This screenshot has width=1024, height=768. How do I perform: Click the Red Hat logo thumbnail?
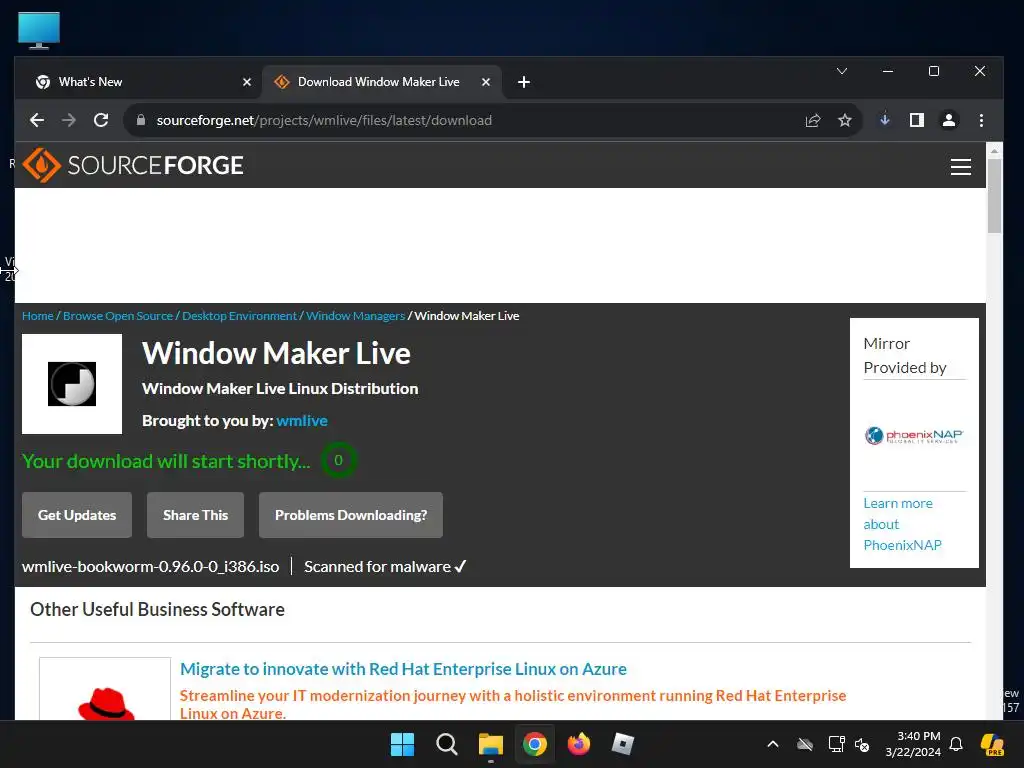105,690
